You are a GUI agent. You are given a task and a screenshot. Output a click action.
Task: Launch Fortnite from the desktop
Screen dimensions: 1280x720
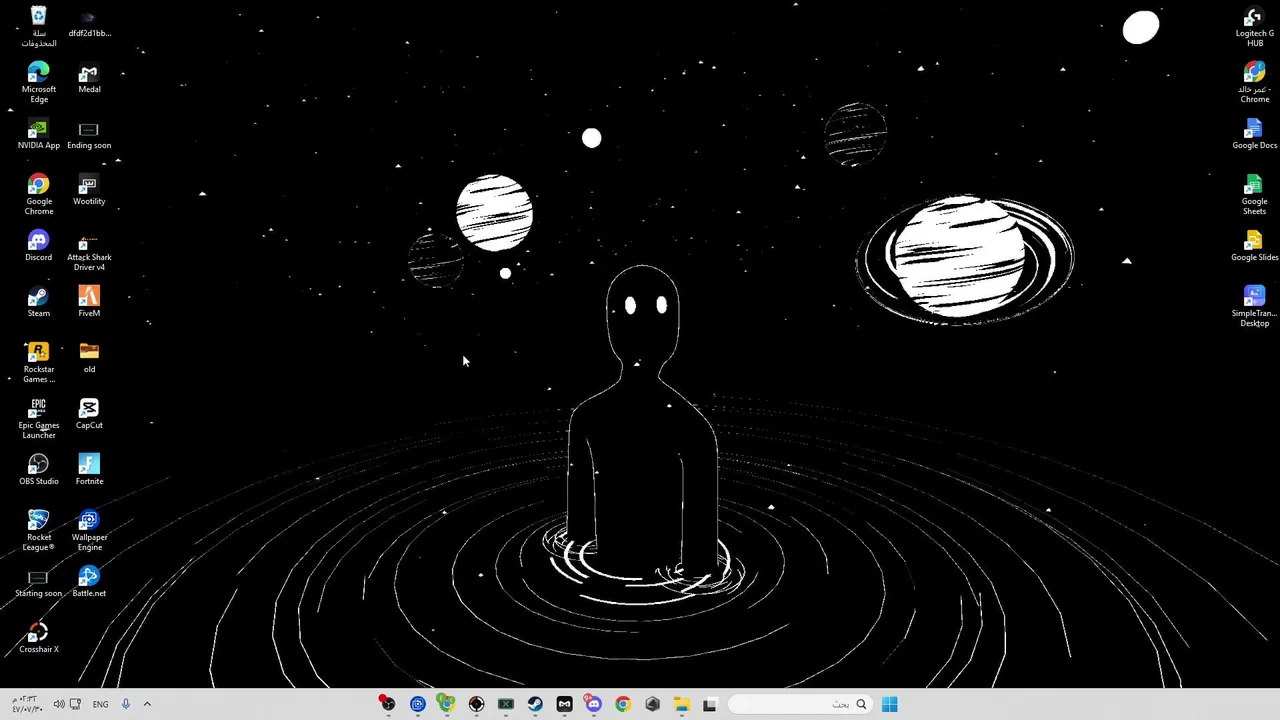click(x=89, y=471)
